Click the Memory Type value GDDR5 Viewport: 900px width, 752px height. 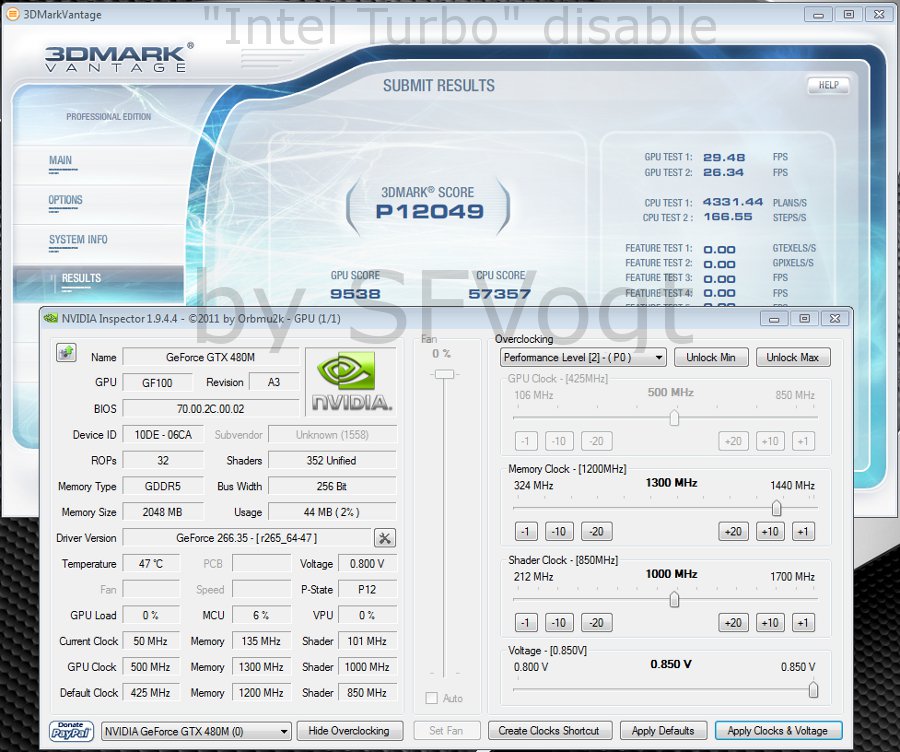point(163,486)
